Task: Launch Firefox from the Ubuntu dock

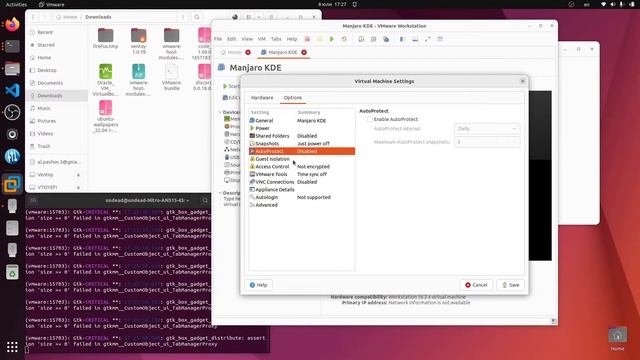Action: (x=12, y=24)
